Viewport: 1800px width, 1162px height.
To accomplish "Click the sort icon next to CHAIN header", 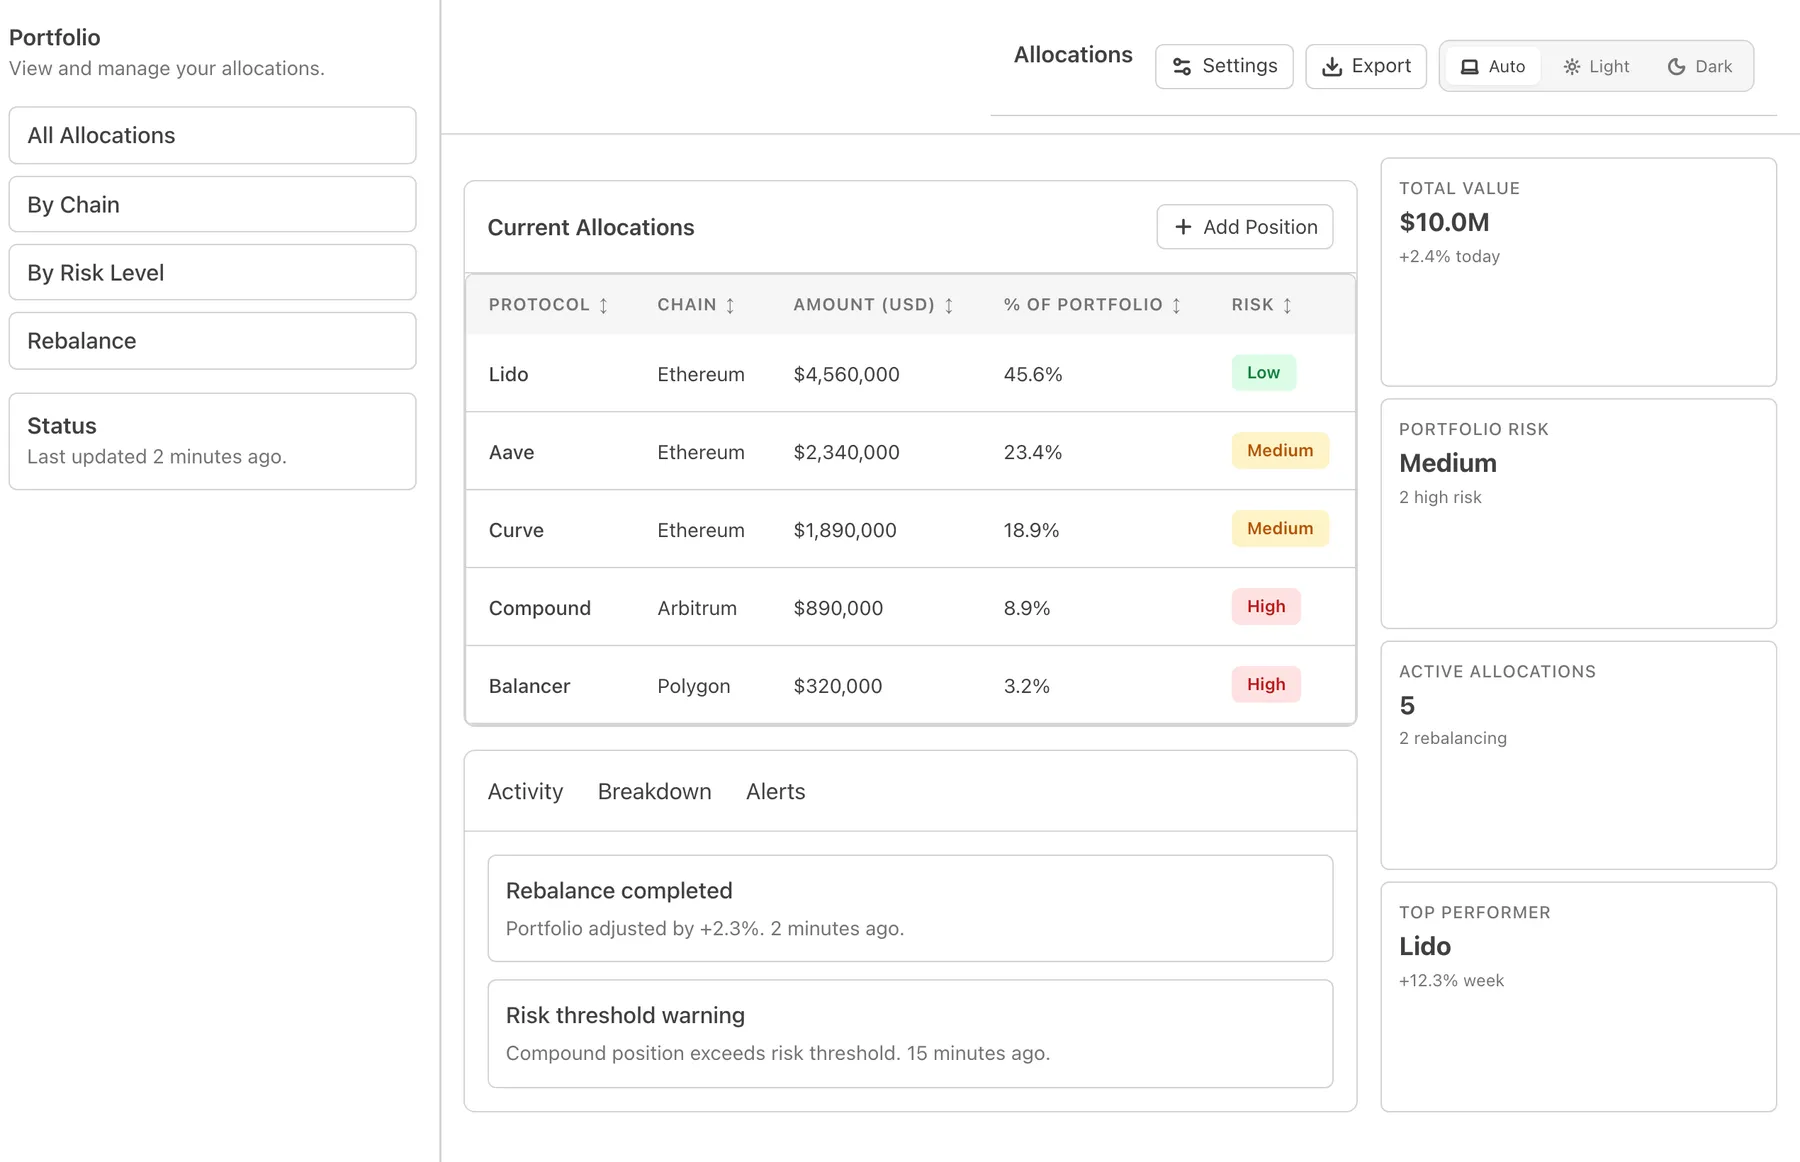I will point(730,305).
